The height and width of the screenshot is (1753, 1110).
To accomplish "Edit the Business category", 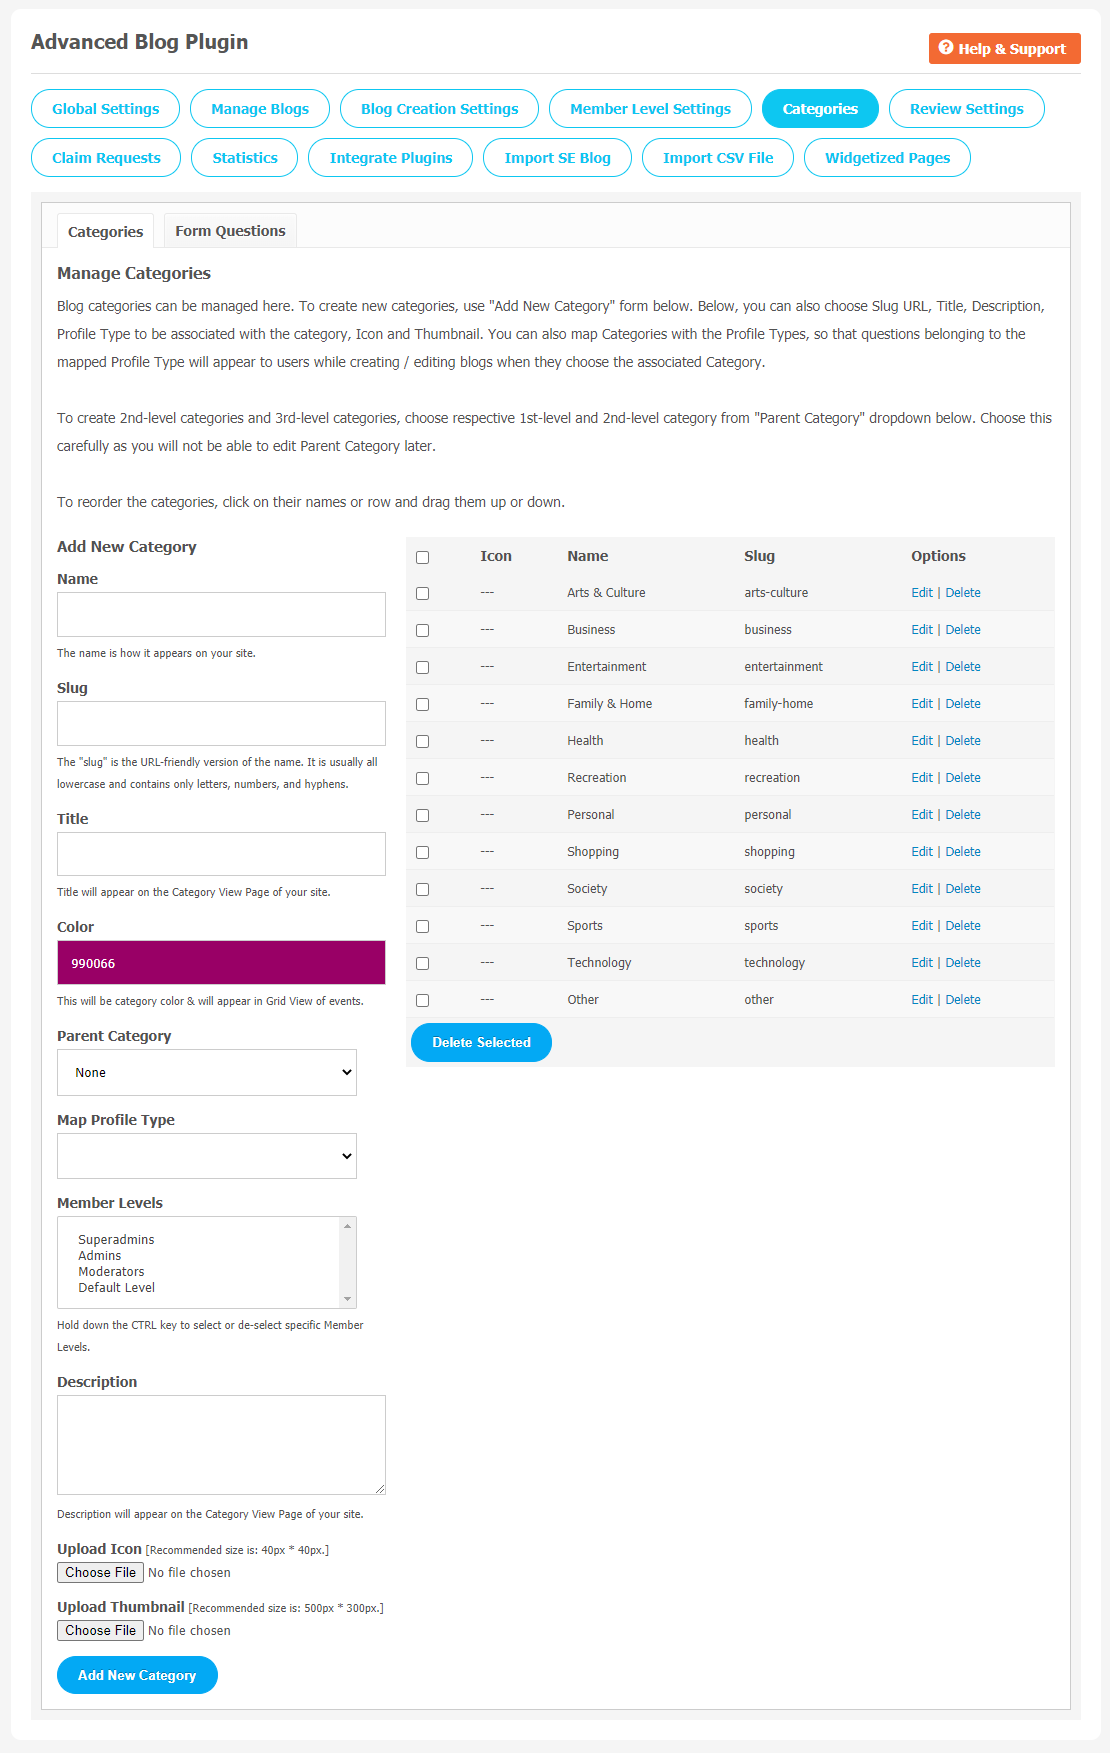I will coord(922,630).
